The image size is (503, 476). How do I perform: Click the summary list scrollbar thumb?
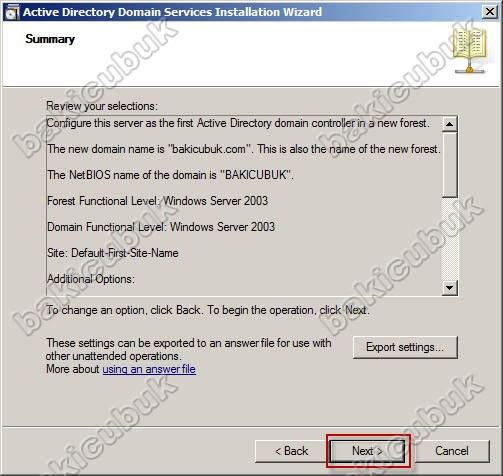(449, 165)
